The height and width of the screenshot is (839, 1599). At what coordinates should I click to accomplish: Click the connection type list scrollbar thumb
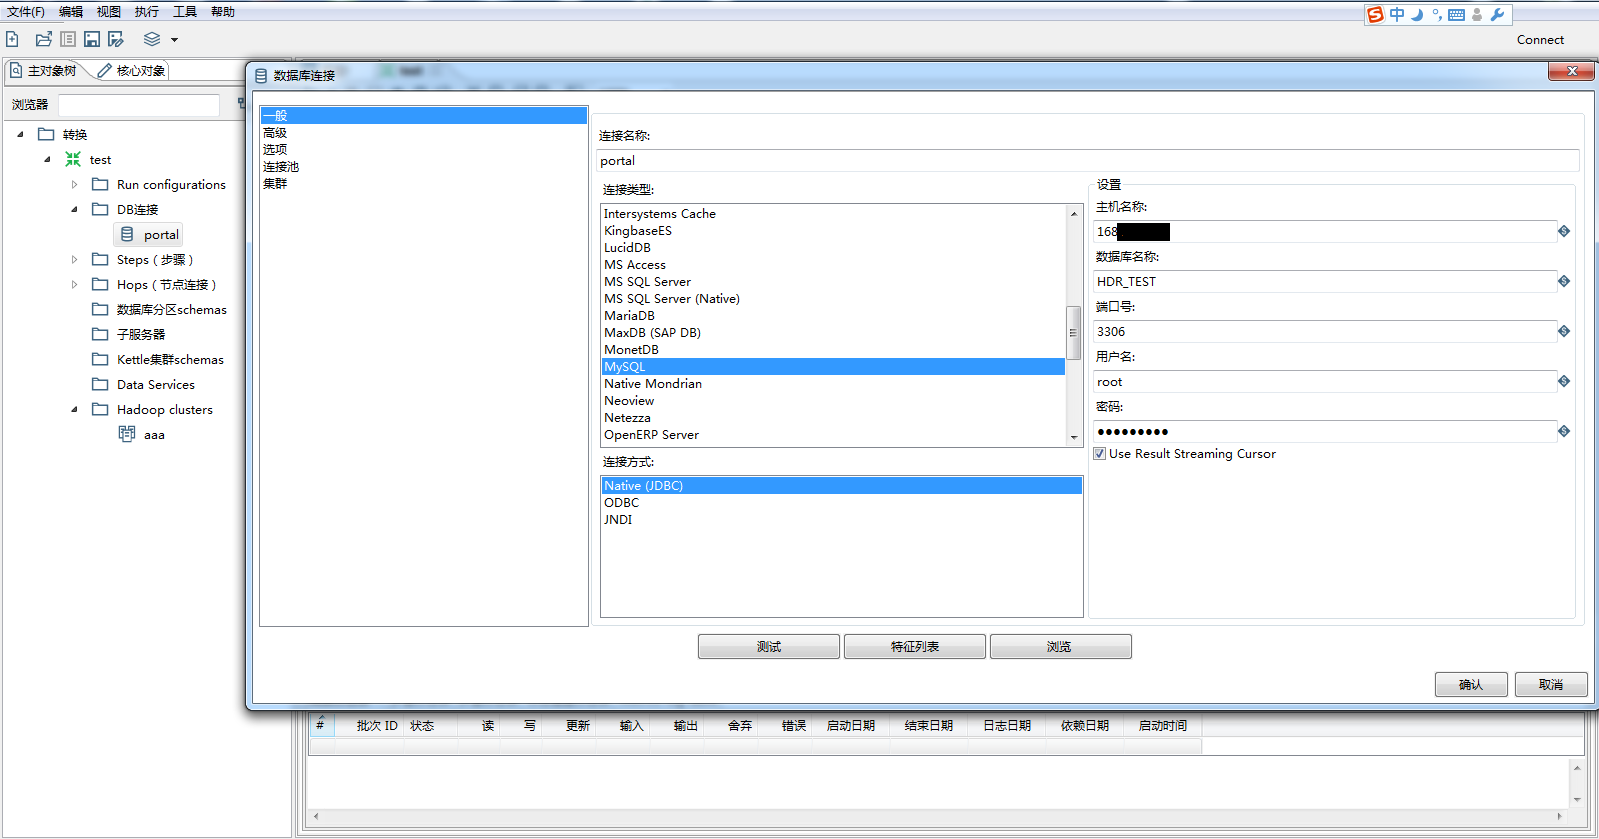(x=1073, y=332)
